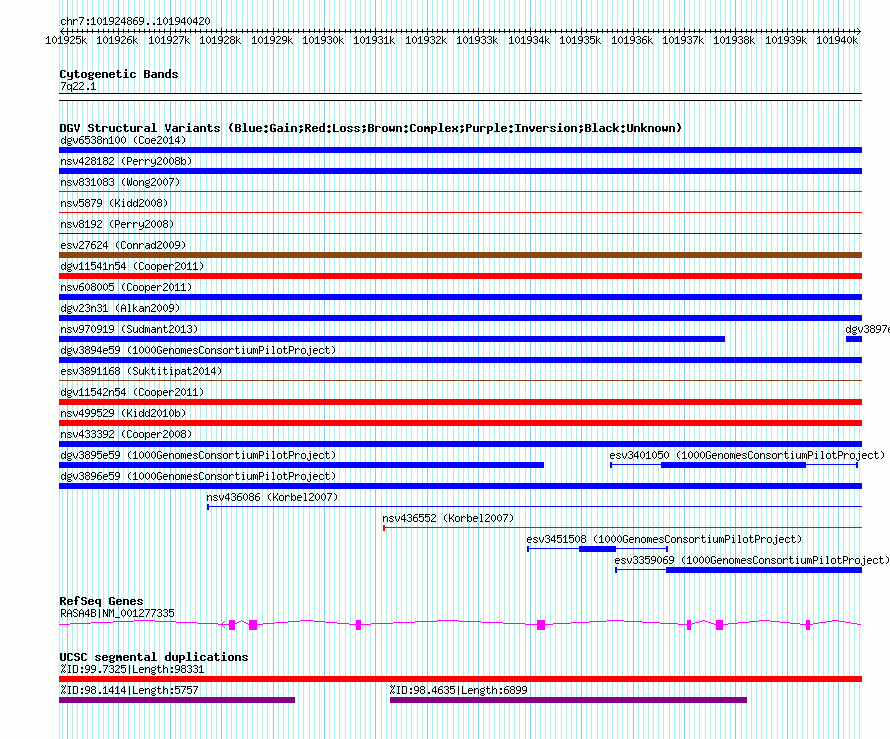Select the purple 5757-length duplication bar
Viewport: 890px width, 739px height.
(177, 700)
